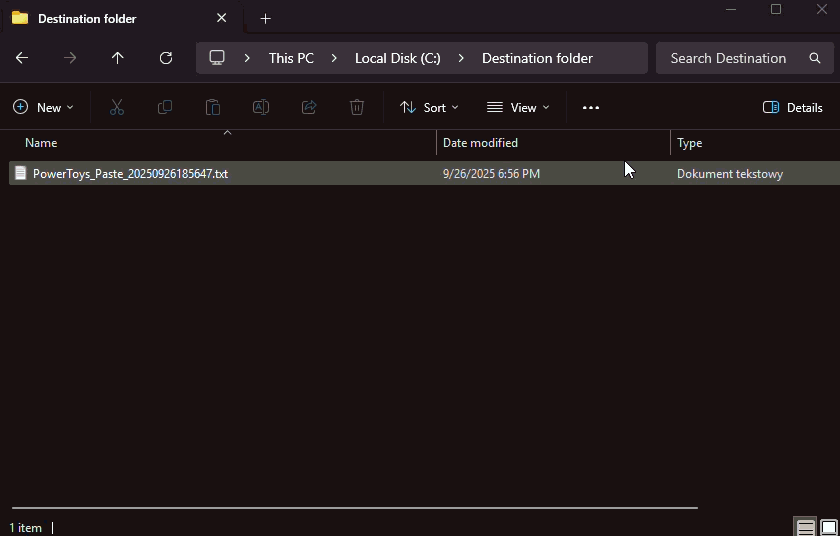Go up one folder level
This screenshot has height=536, width=840.
118,58
